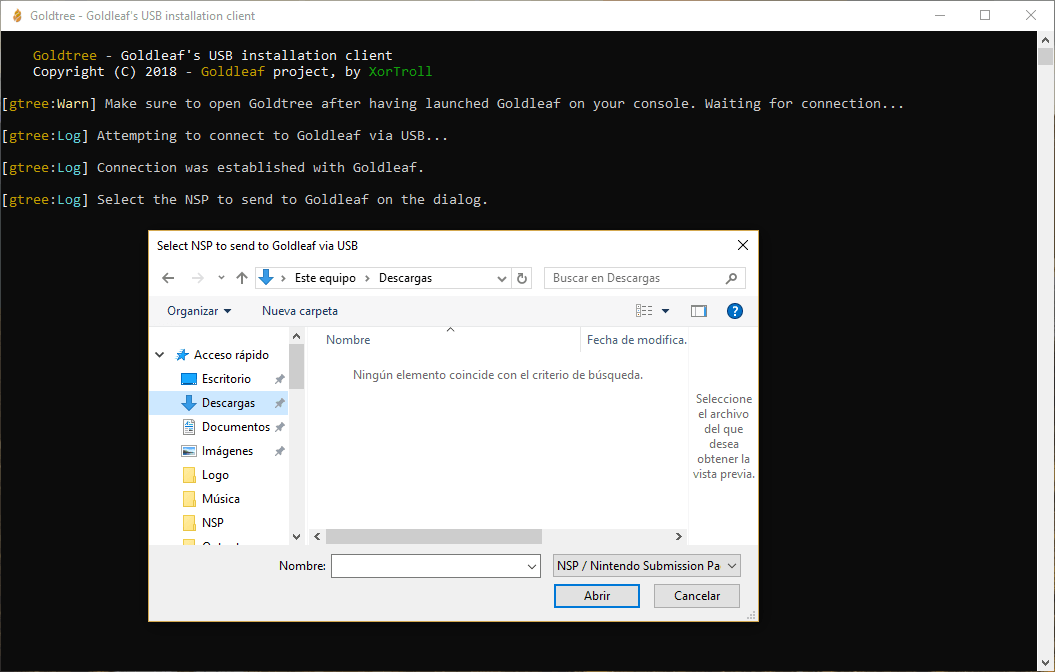Screen dimensions: 1055x672
Task: Toggle the preview pane icon
Action: pos(698,311)
